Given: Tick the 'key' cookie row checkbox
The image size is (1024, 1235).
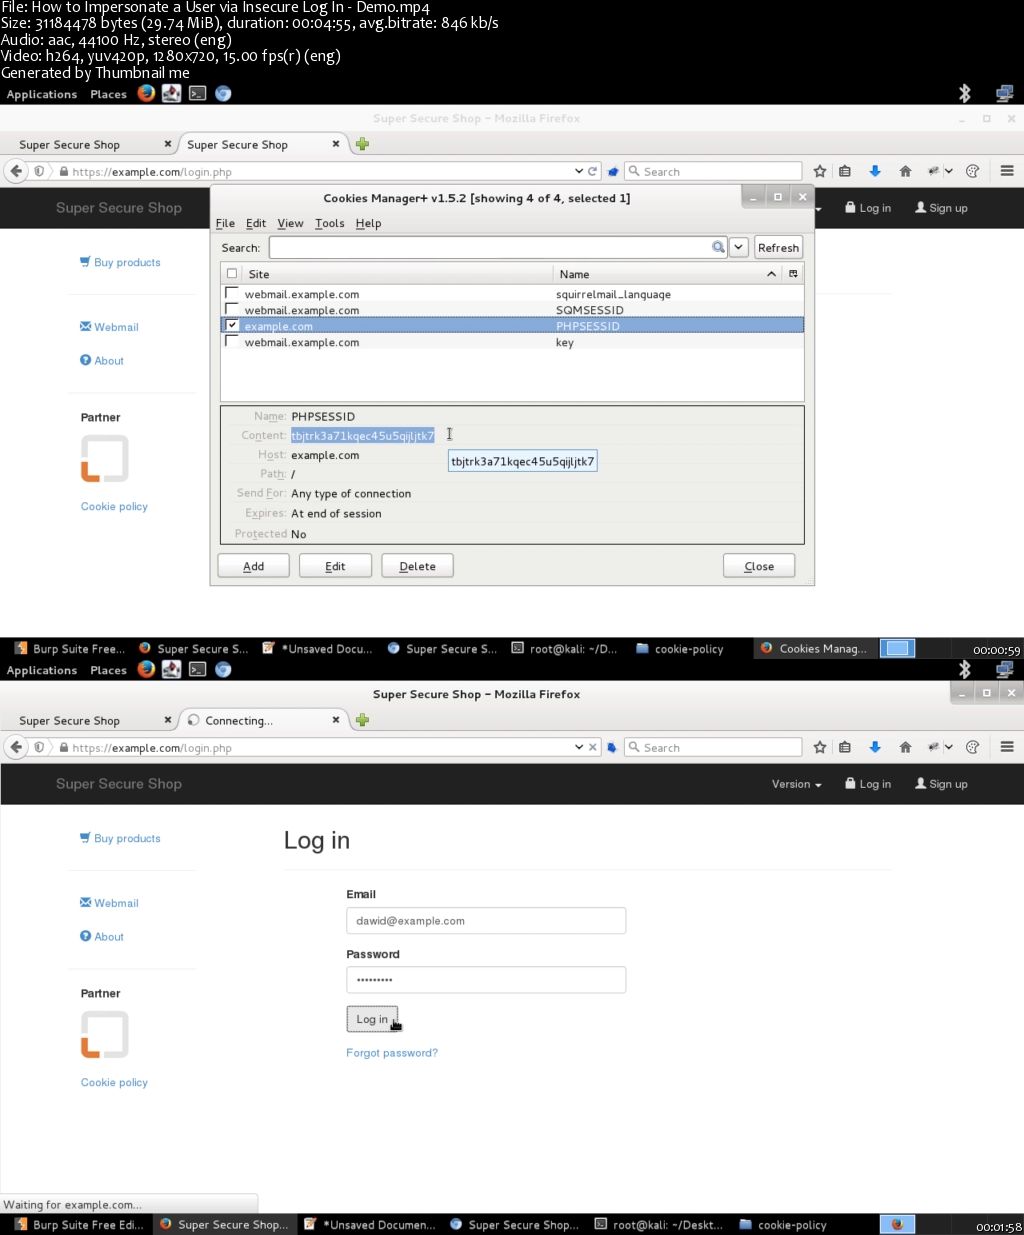Looking at the screenshot, I should (232, 341).
